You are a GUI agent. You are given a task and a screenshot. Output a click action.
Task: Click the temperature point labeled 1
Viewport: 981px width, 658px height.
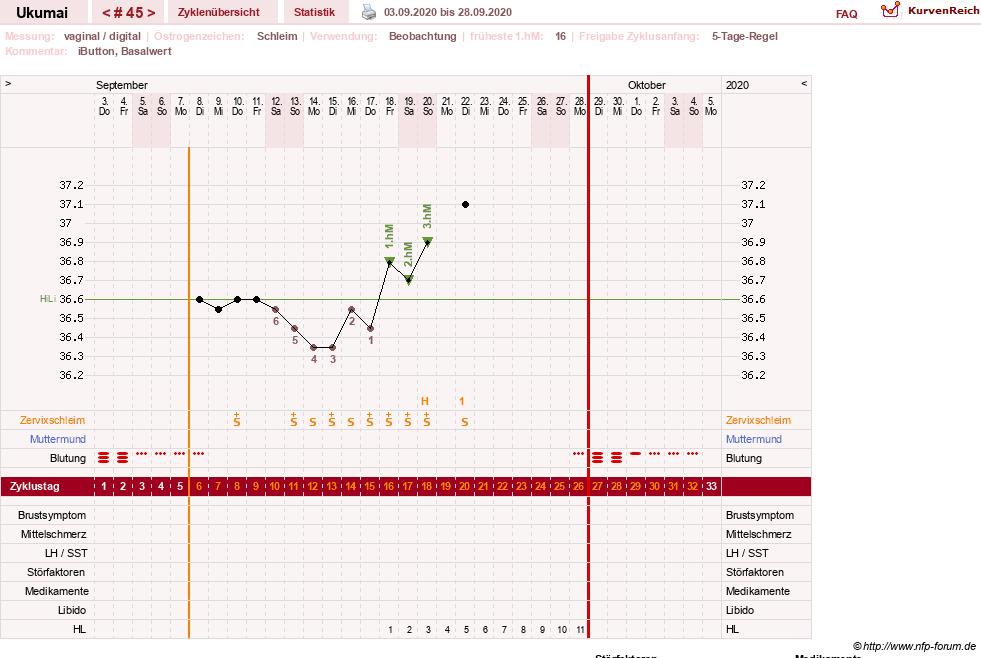370,328
